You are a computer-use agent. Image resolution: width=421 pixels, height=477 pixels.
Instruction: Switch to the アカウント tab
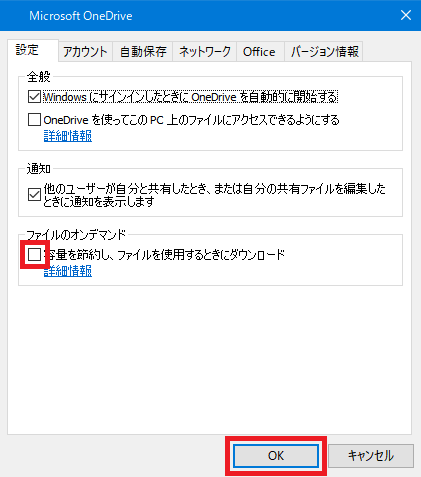coord(85,52)
